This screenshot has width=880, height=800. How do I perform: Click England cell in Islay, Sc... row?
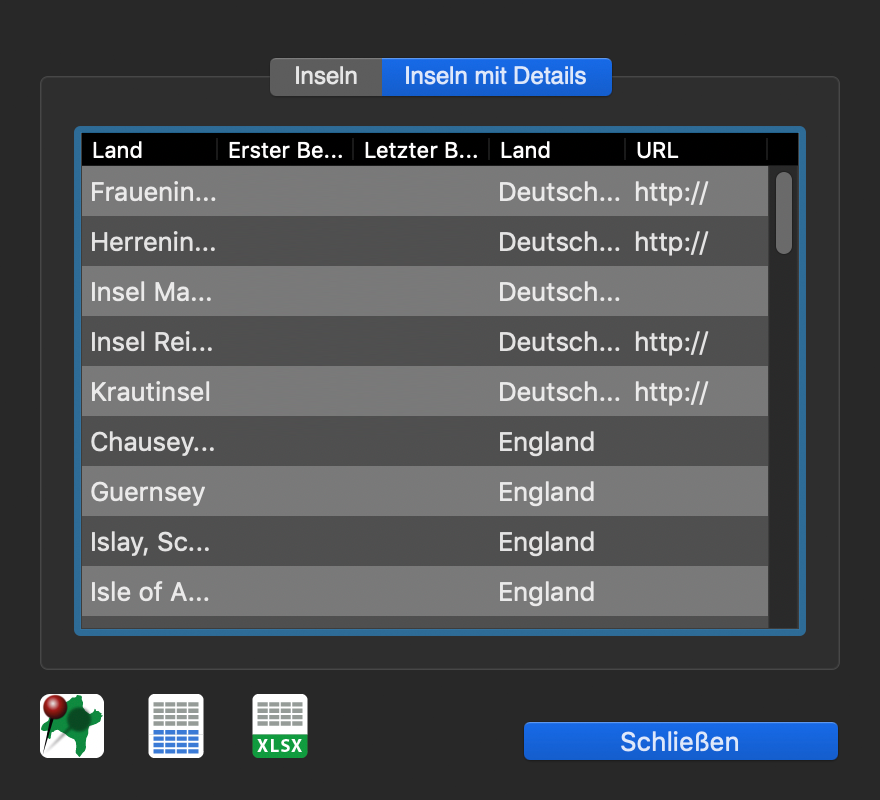coord(547,542)
